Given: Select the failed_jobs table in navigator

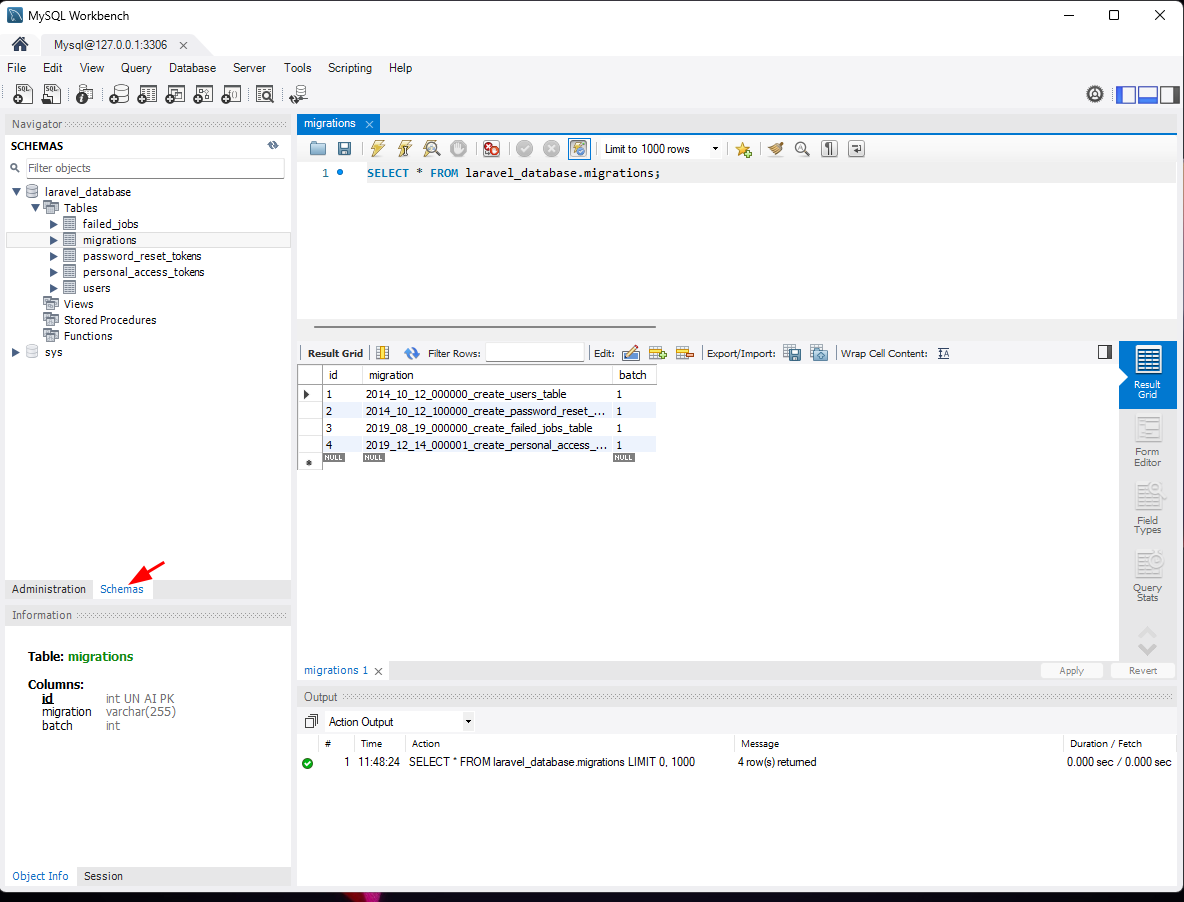Looking at the screenshot, I should coord(110,224).
